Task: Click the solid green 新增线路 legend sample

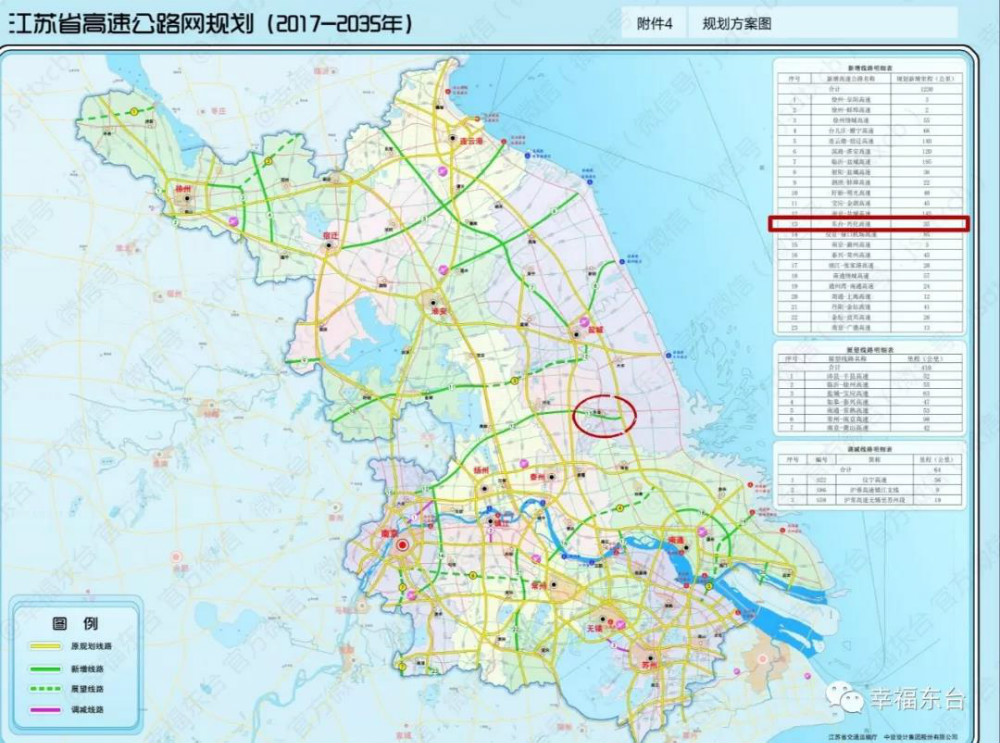Action: [x=45, y=669]
